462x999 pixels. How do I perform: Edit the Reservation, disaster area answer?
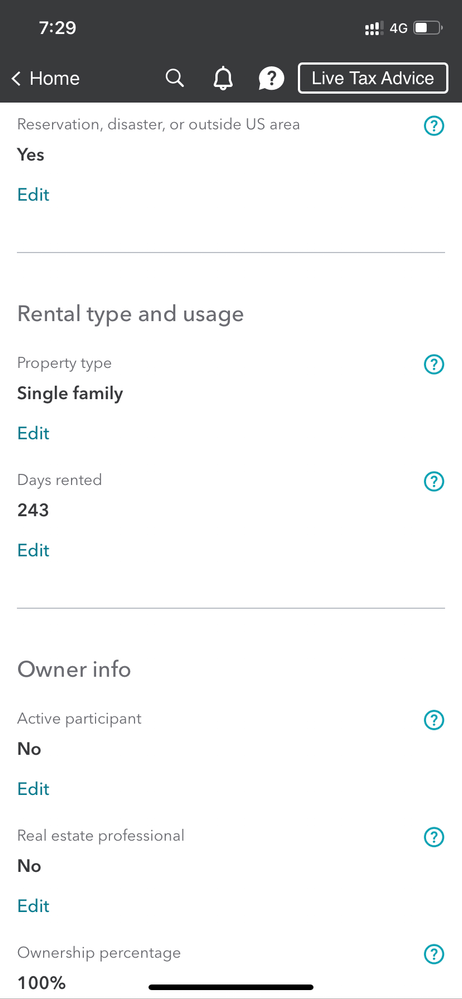33,194
